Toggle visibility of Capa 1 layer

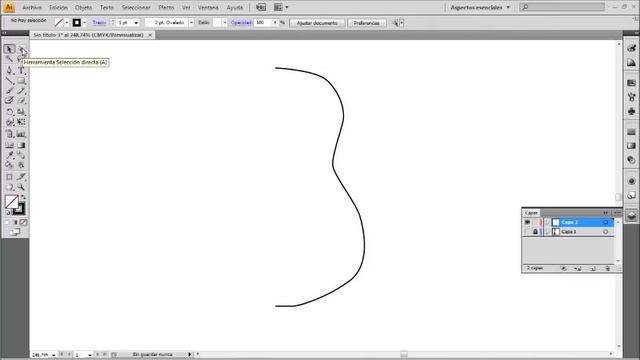(x=527, y=232)
